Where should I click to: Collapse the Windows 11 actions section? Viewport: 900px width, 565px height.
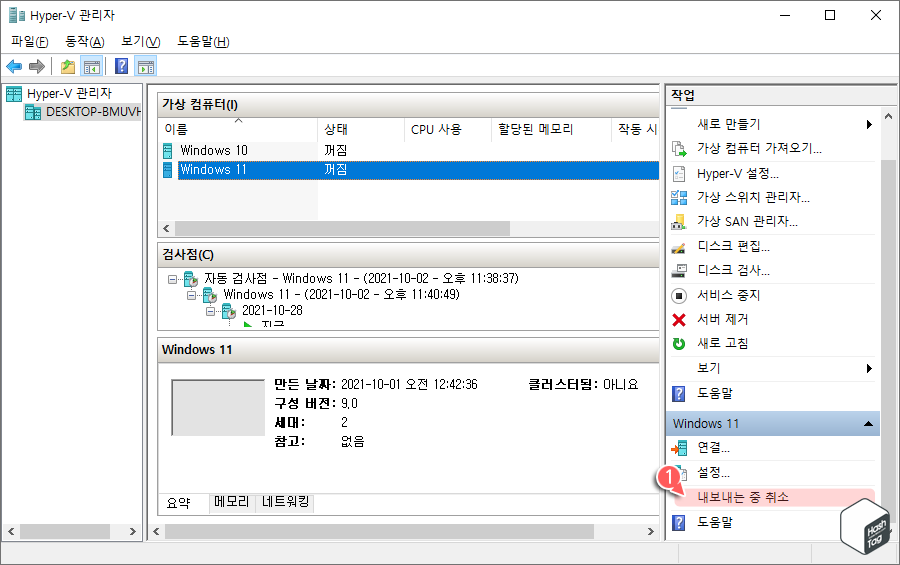click(868, 424)
